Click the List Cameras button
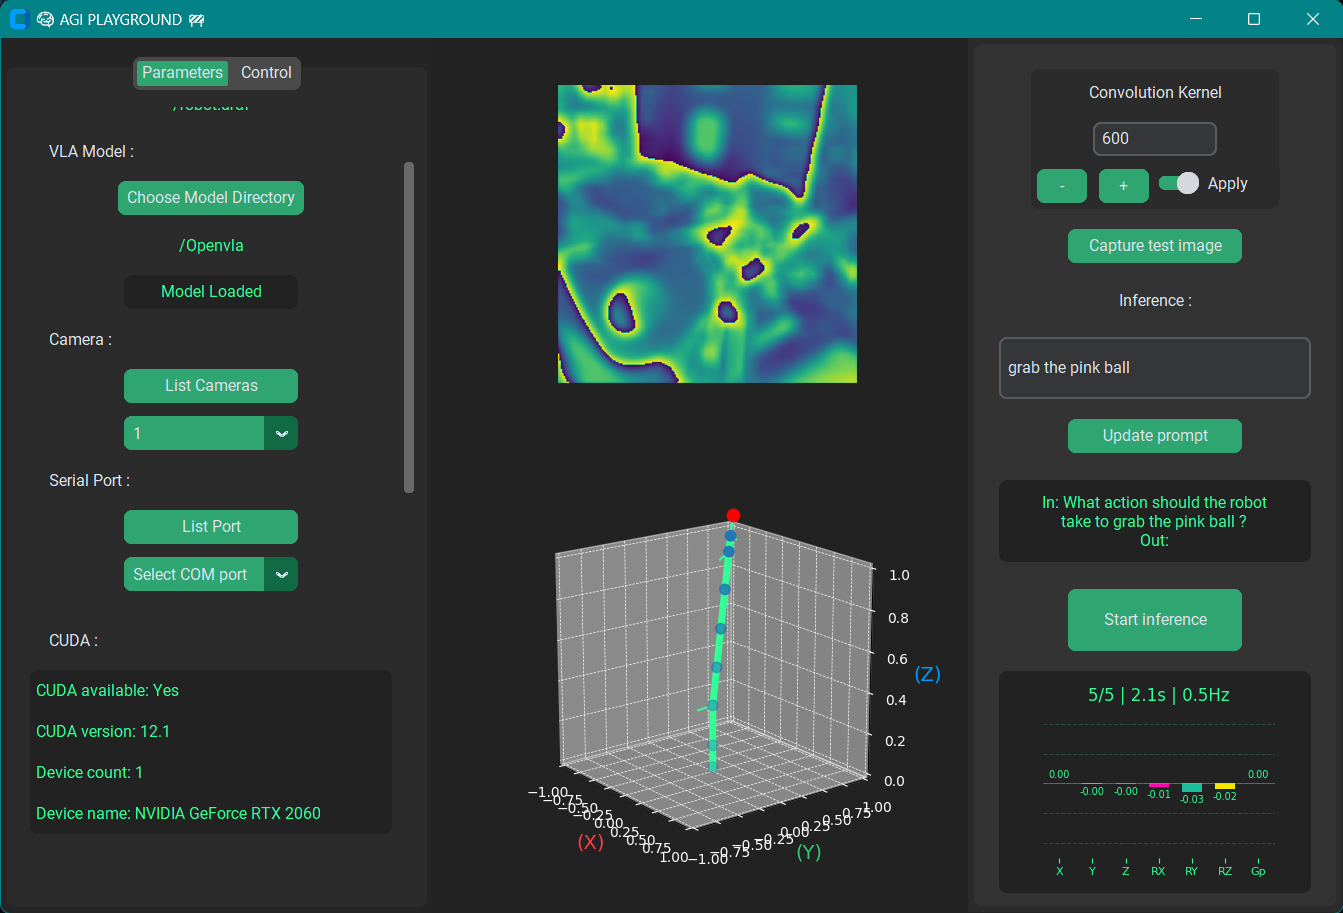Screen dimensions: 1343x913 tap(211, 386)
